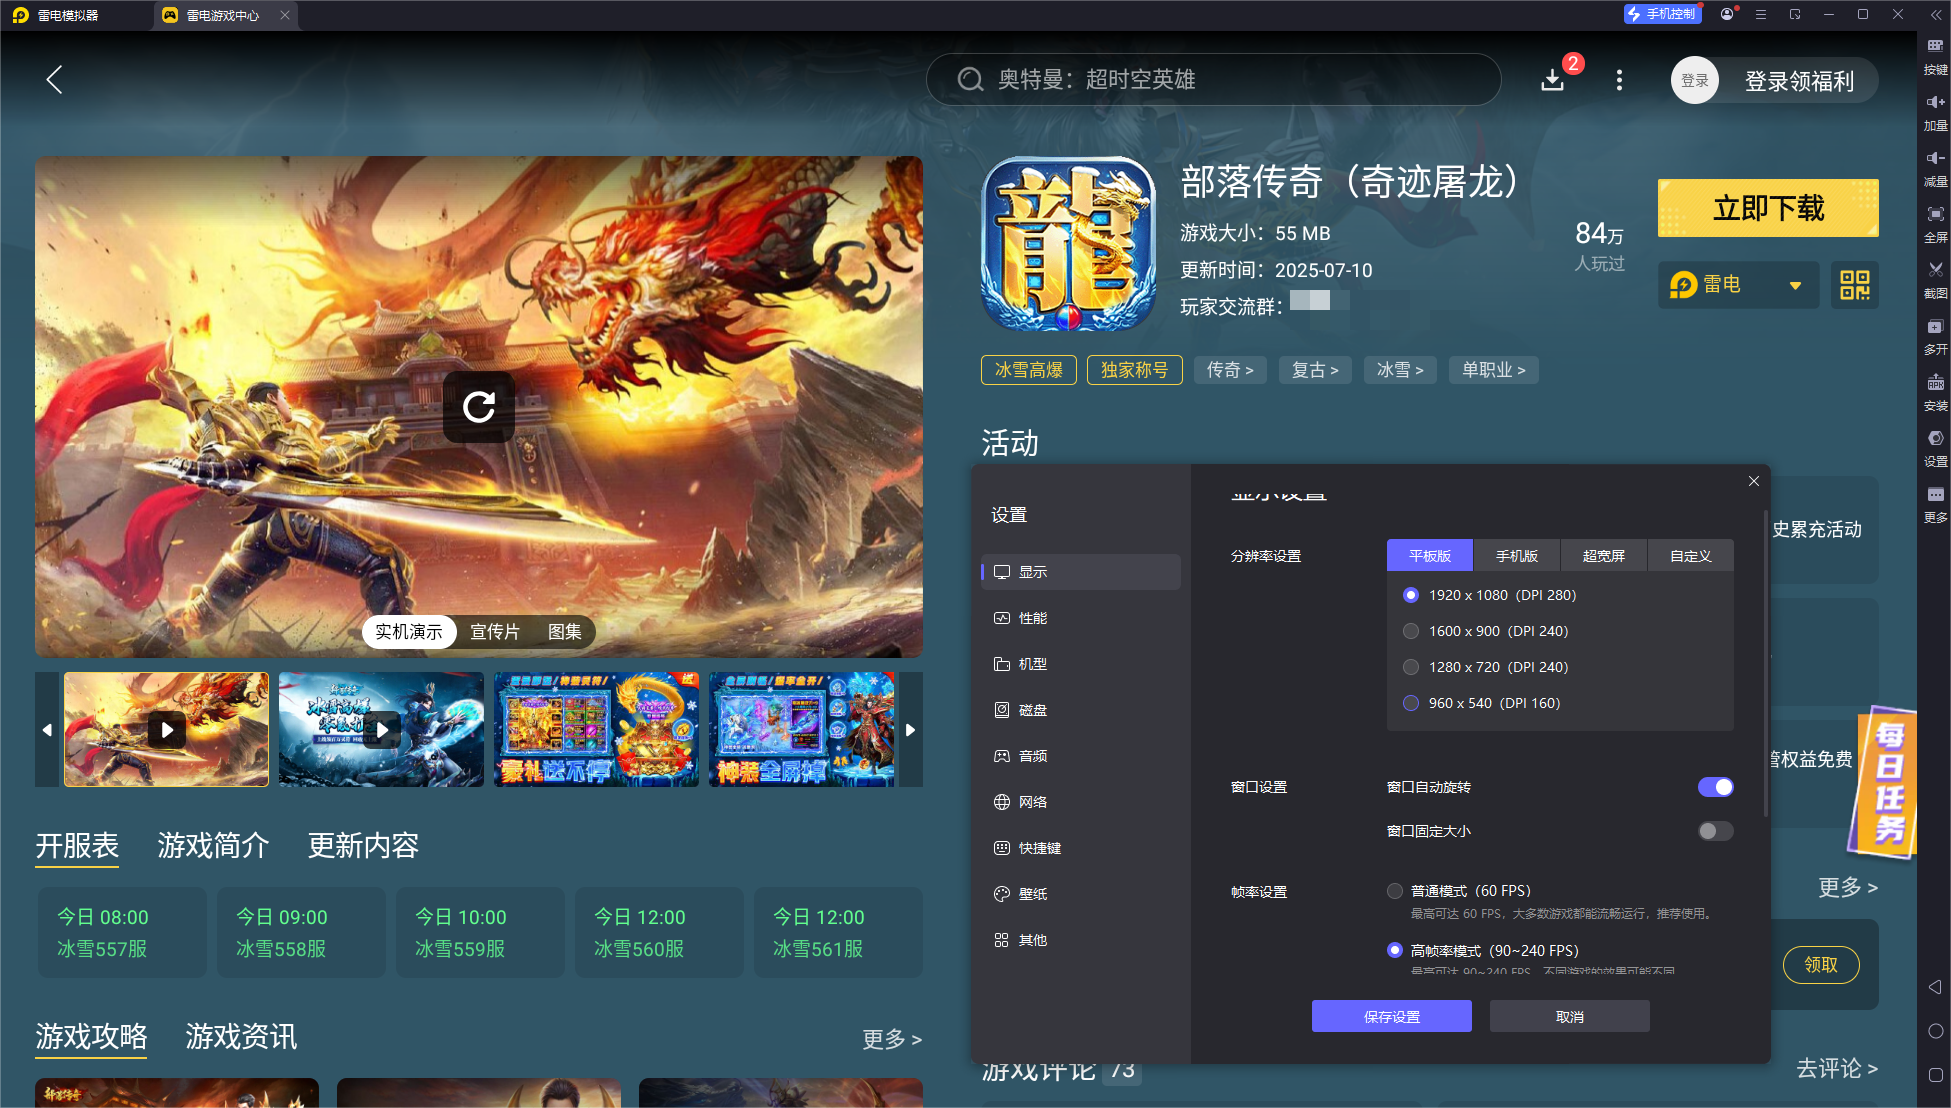Switch to 自定义 resolution tab
The height and width of the screenshot is (1108, 1951).
tap(1690, 556)
